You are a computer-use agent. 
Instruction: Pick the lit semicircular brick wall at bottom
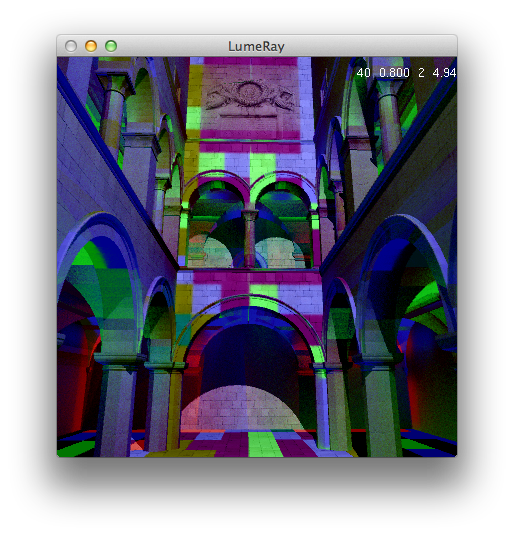(x=243, y=408)
